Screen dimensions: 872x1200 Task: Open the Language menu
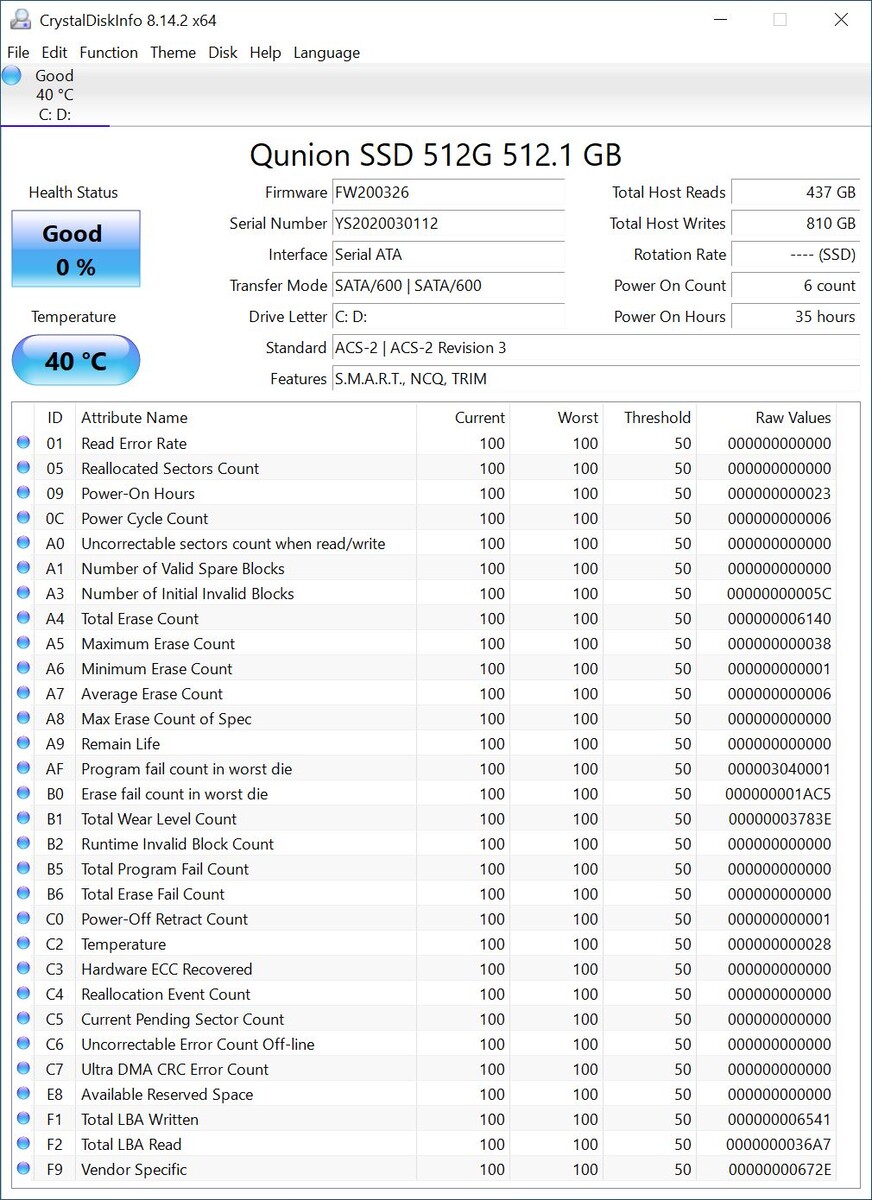pyautogui.click(x=327, y=52)
